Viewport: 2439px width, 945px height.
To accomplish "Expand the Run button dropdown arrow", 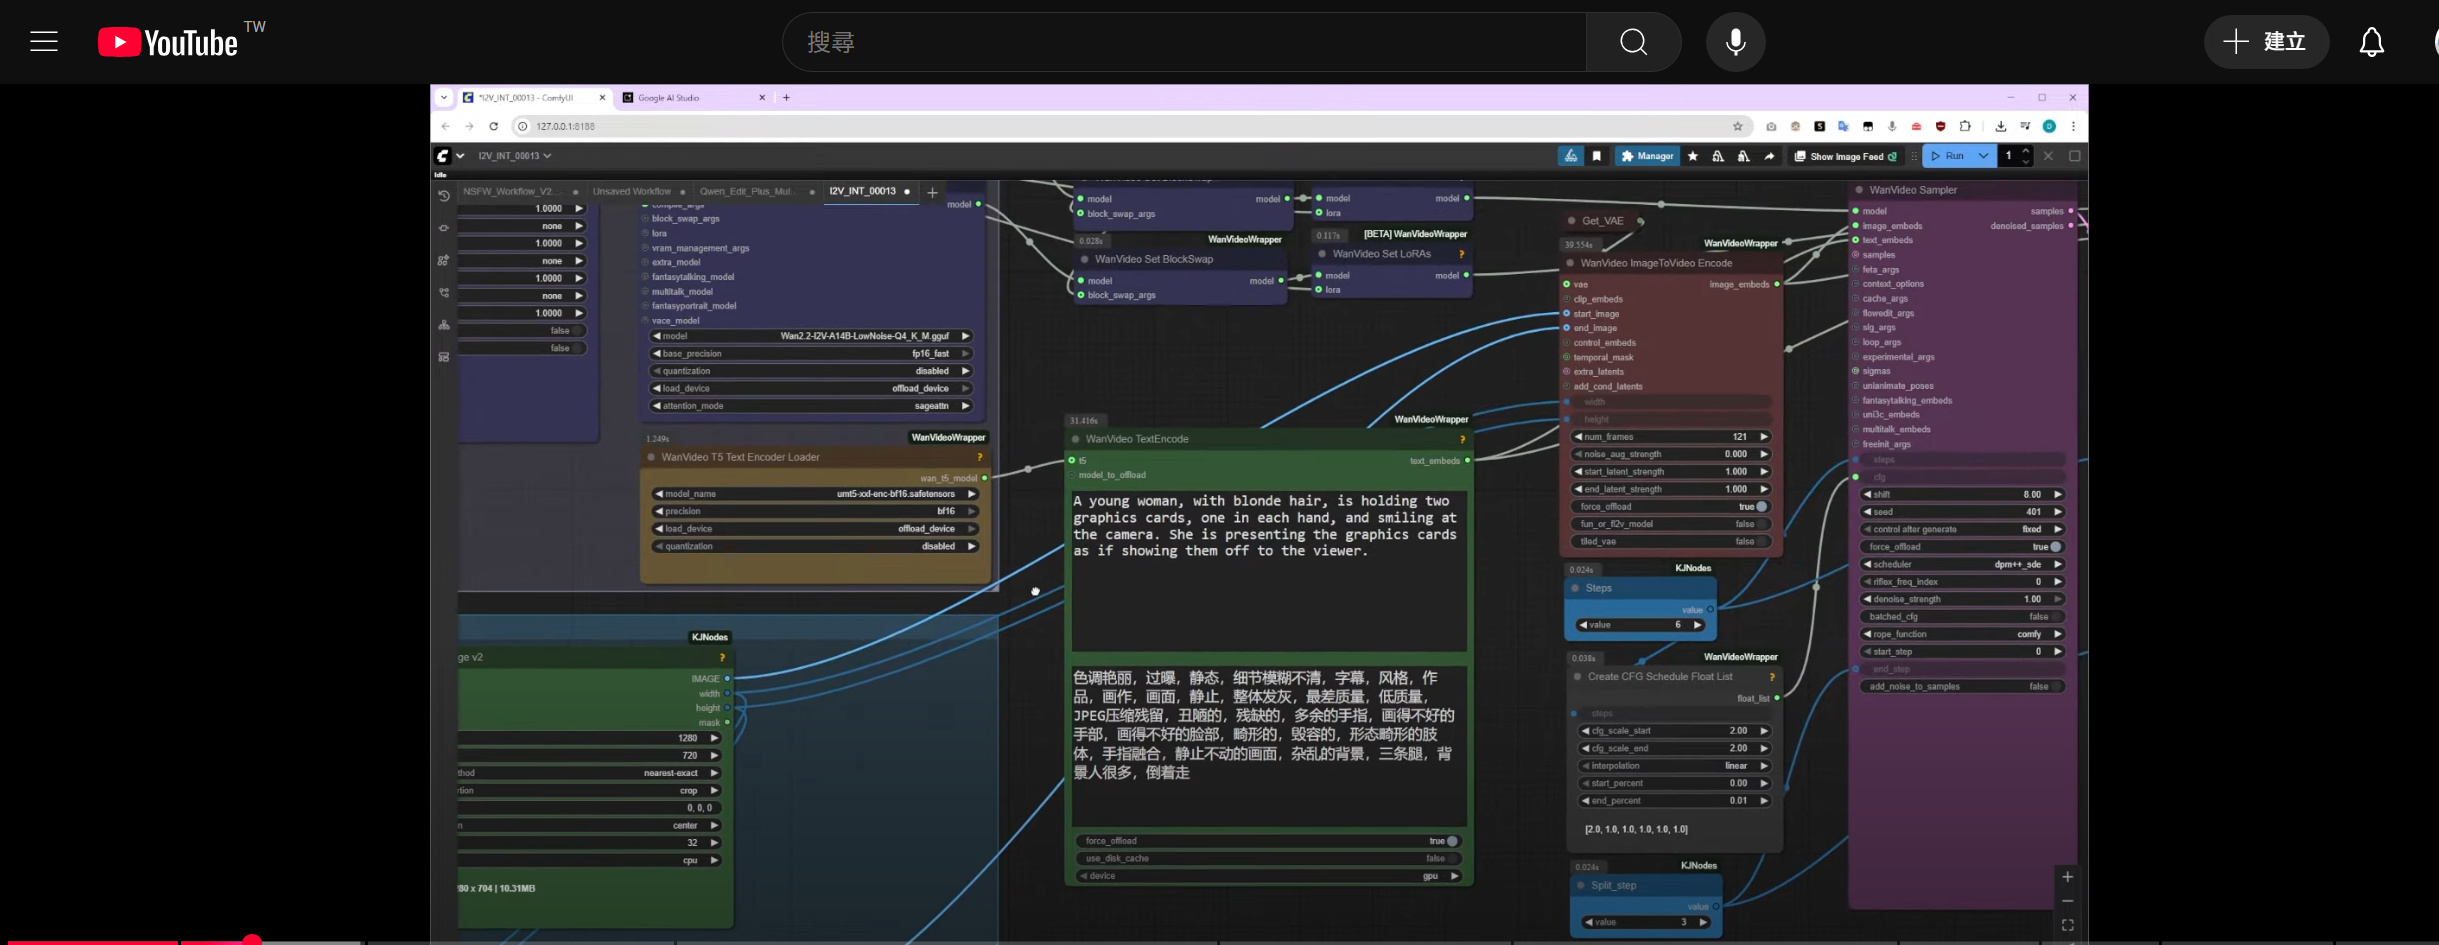I will [x=1983, y=156].
